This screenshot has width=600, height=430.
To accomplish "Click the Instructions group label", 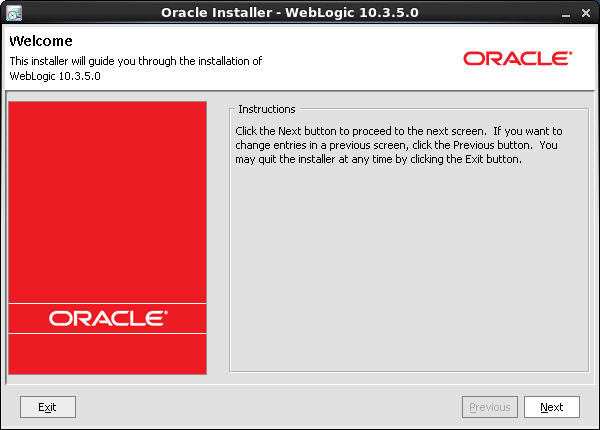I will click(267, 109).
